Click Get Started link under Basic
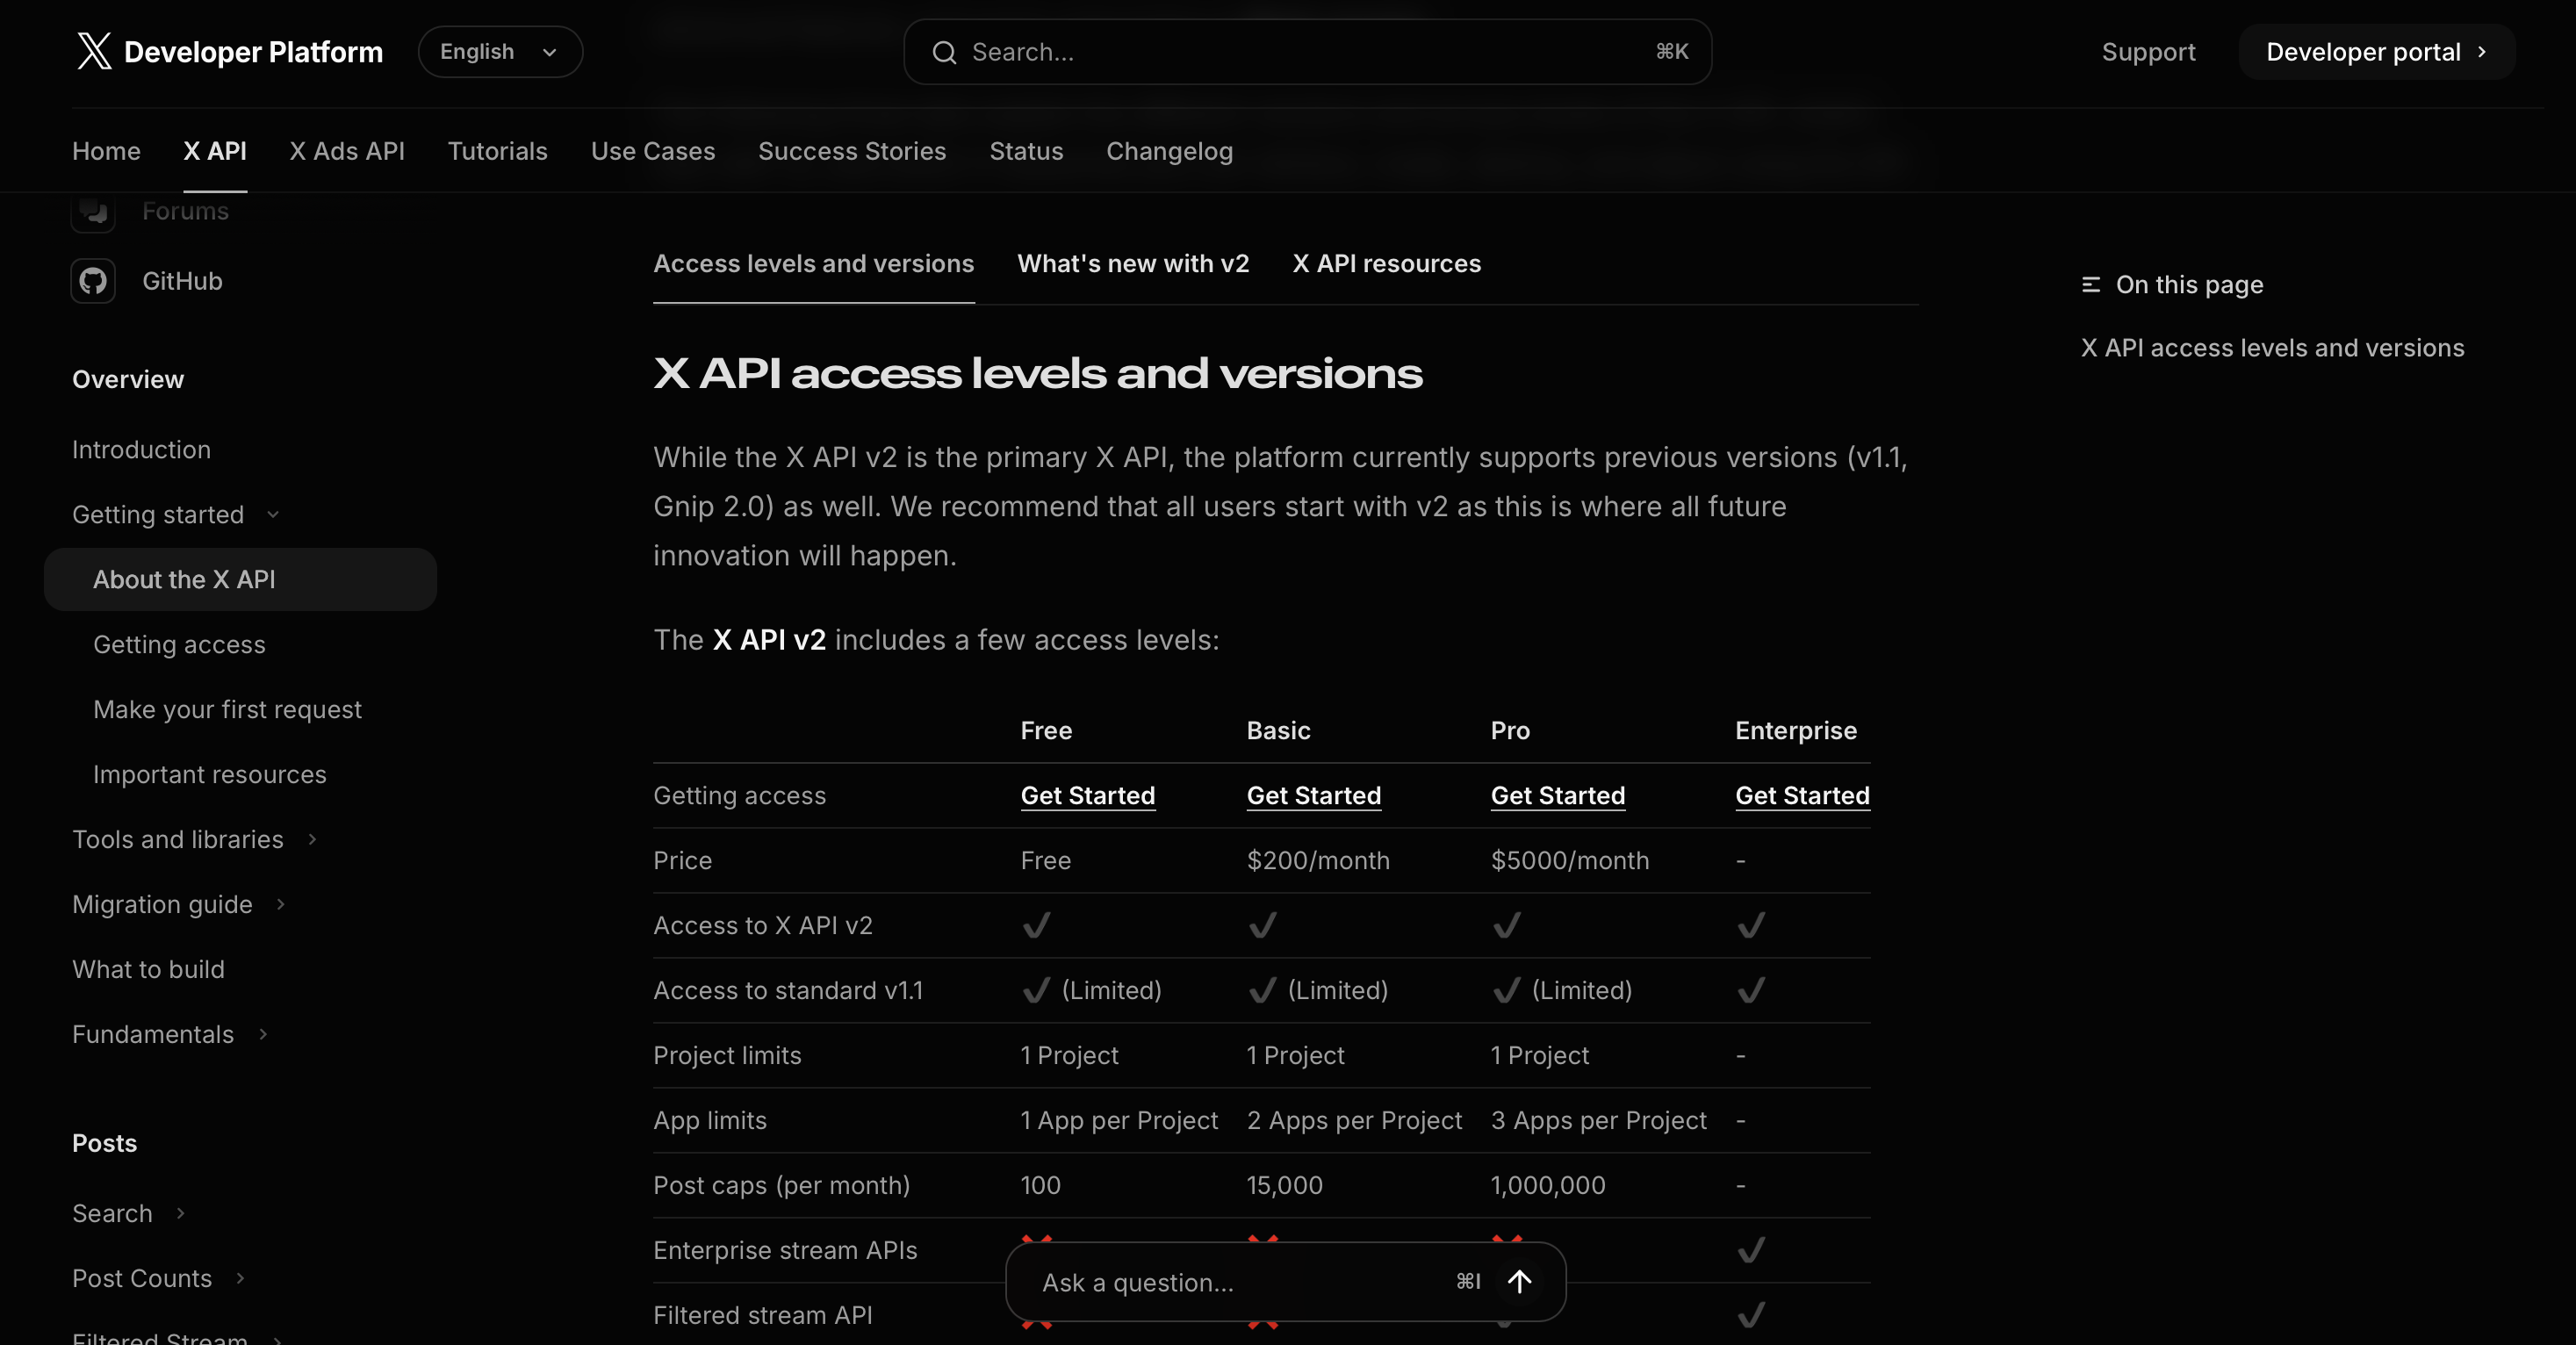Viewport: 2576px width, 1345px height. [1313, 795]
